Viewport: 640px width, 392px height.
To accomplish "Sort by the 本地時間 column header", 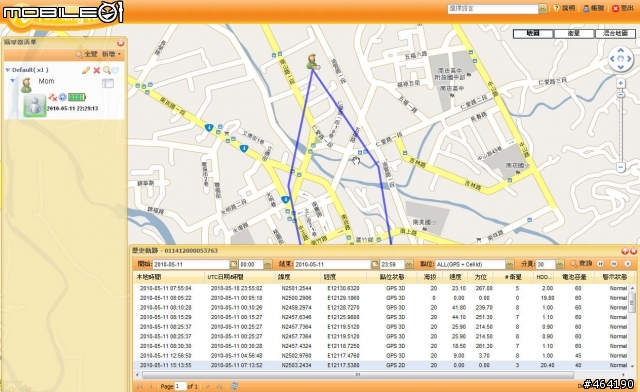I will pyautogui.click(x=169, y=277).
